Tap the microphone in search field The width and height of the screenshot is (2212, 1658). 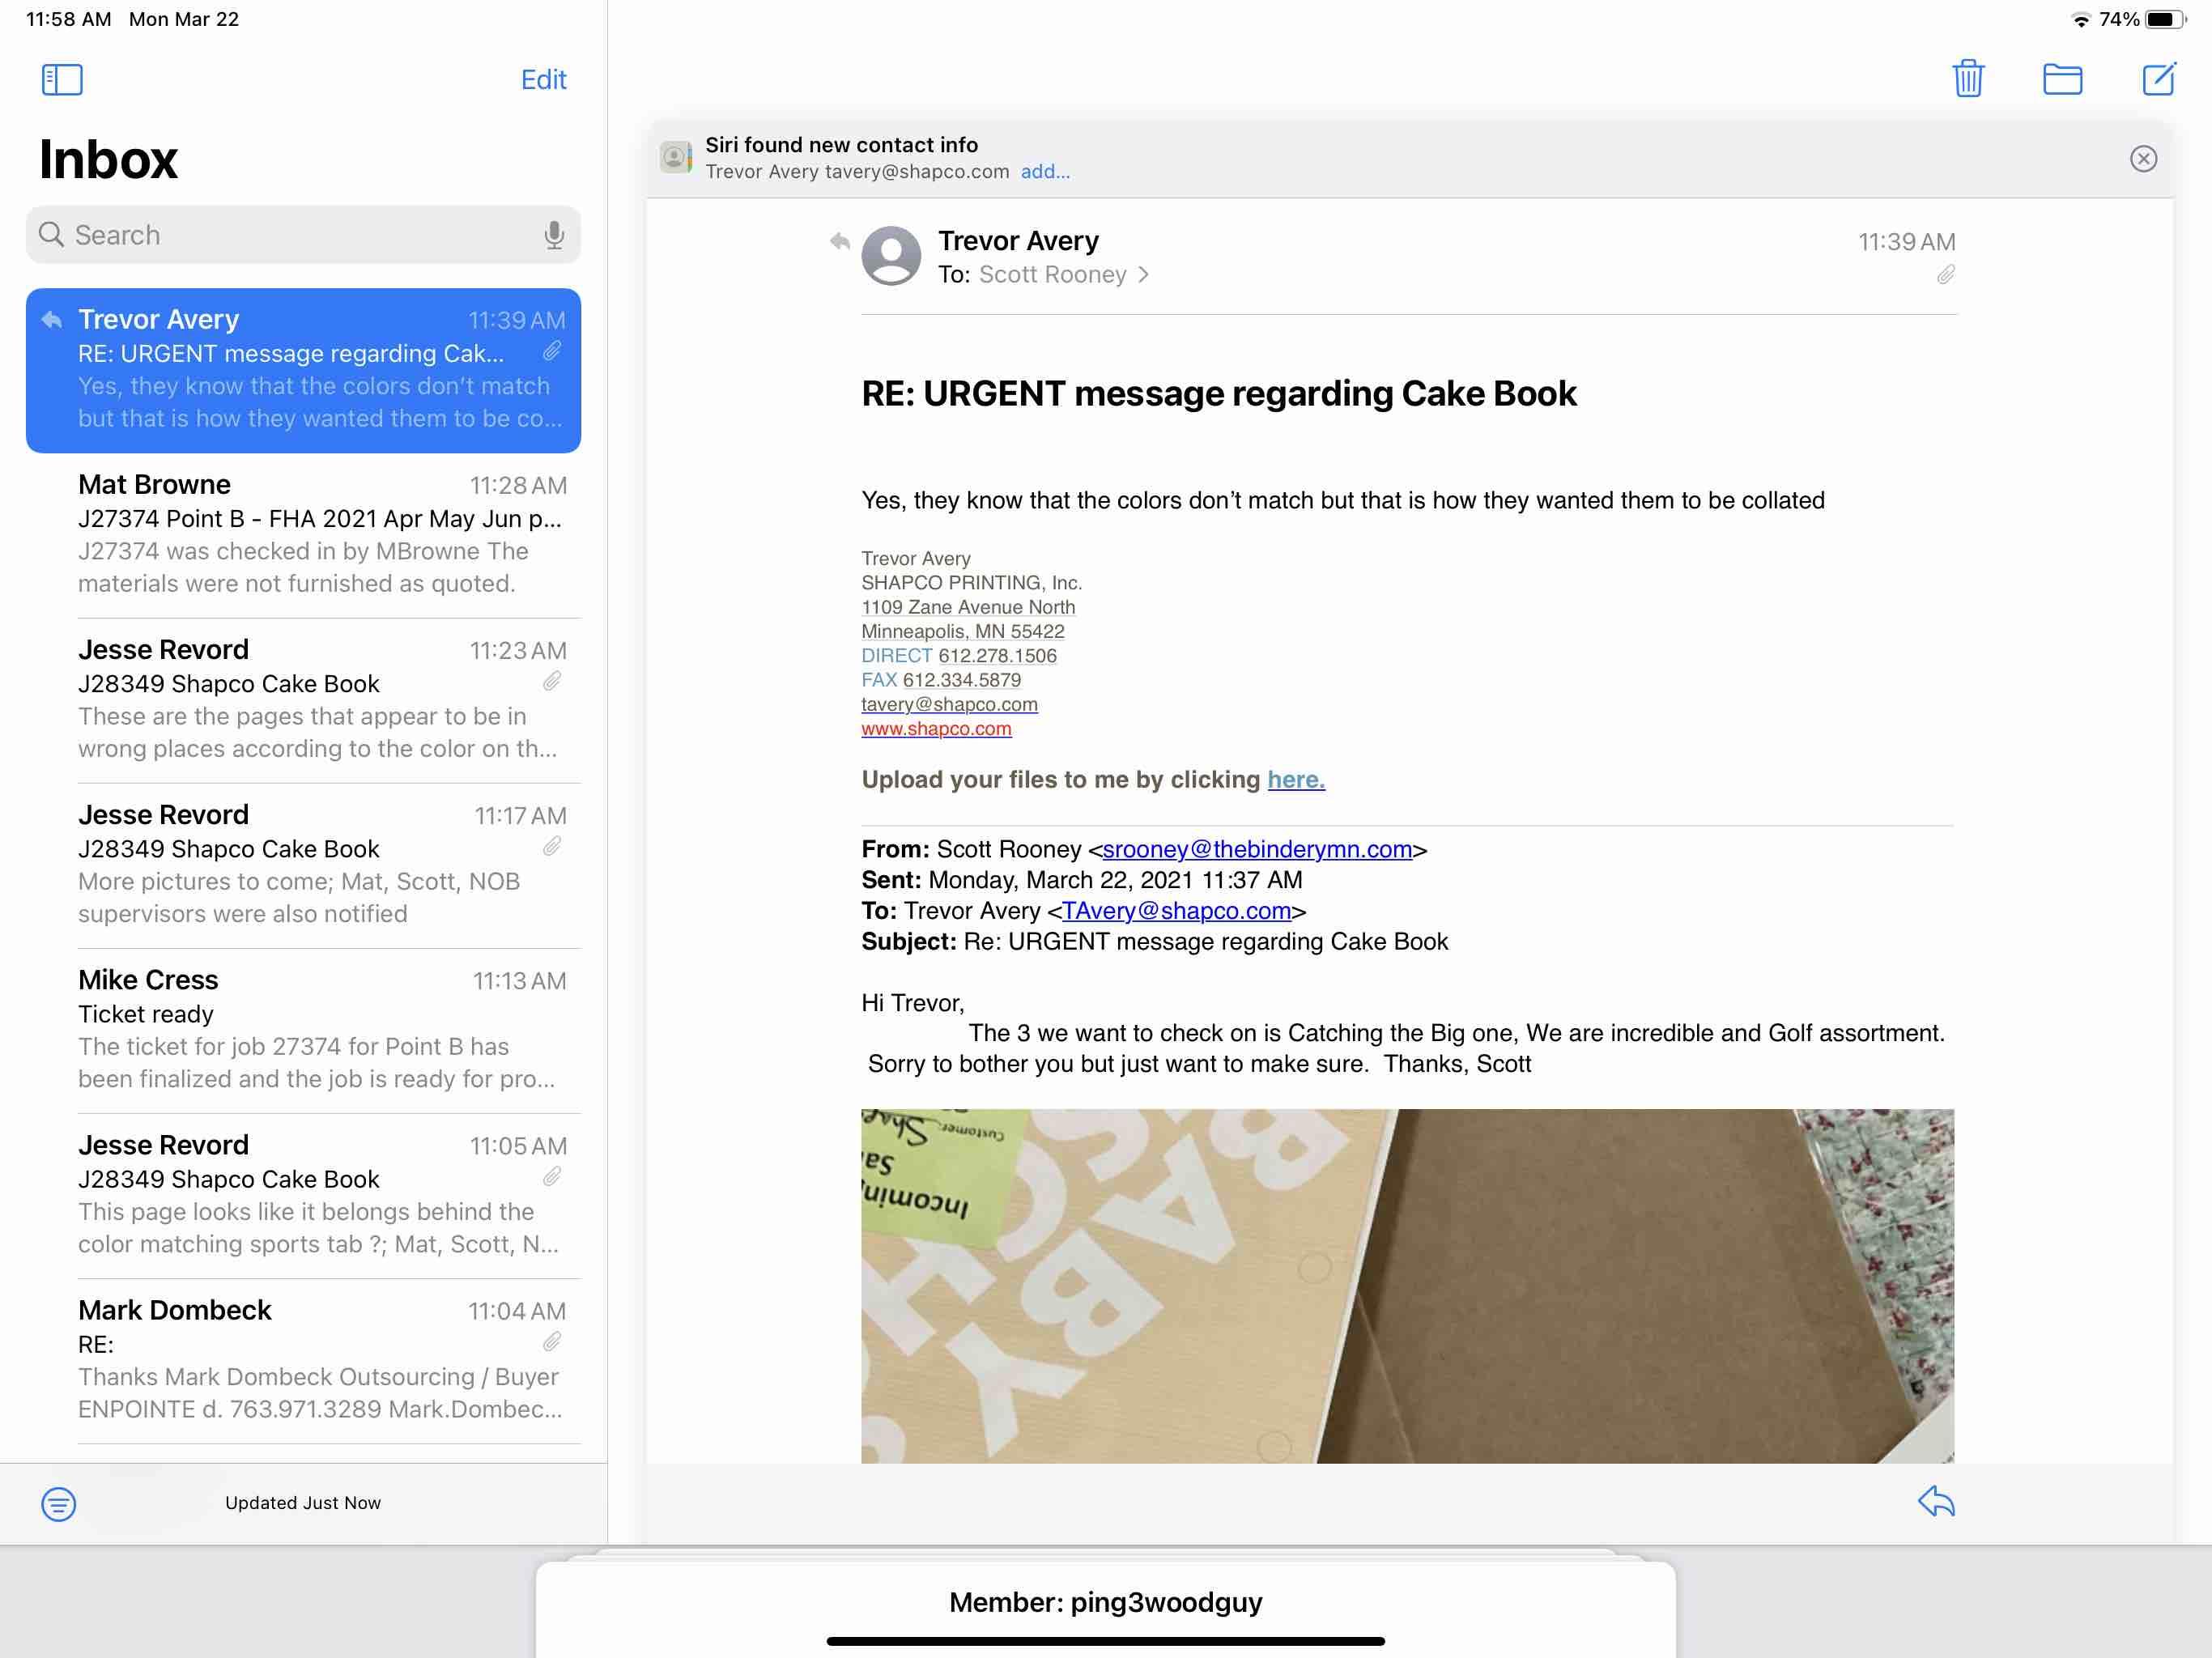[554, 235]
